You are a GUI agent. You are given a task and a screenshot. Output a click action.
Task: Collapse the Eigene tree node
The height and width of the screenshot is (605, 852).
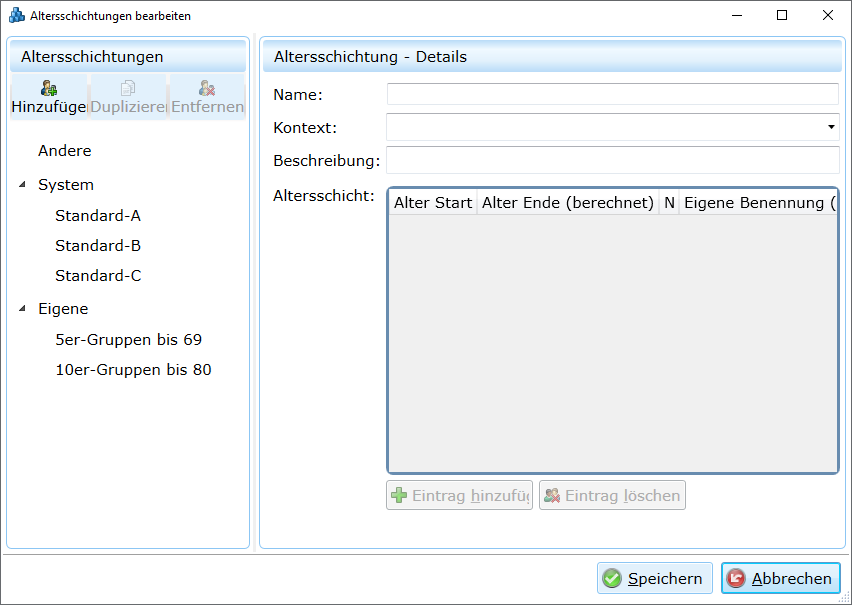(23, 309)
